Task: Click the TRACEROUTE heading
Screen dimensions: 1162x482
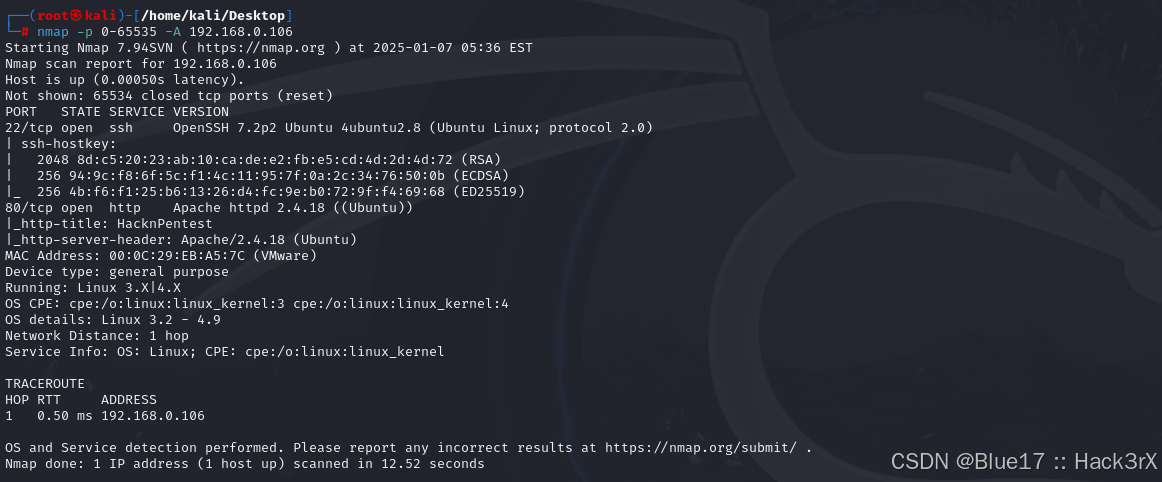Action: click(44, 384)
